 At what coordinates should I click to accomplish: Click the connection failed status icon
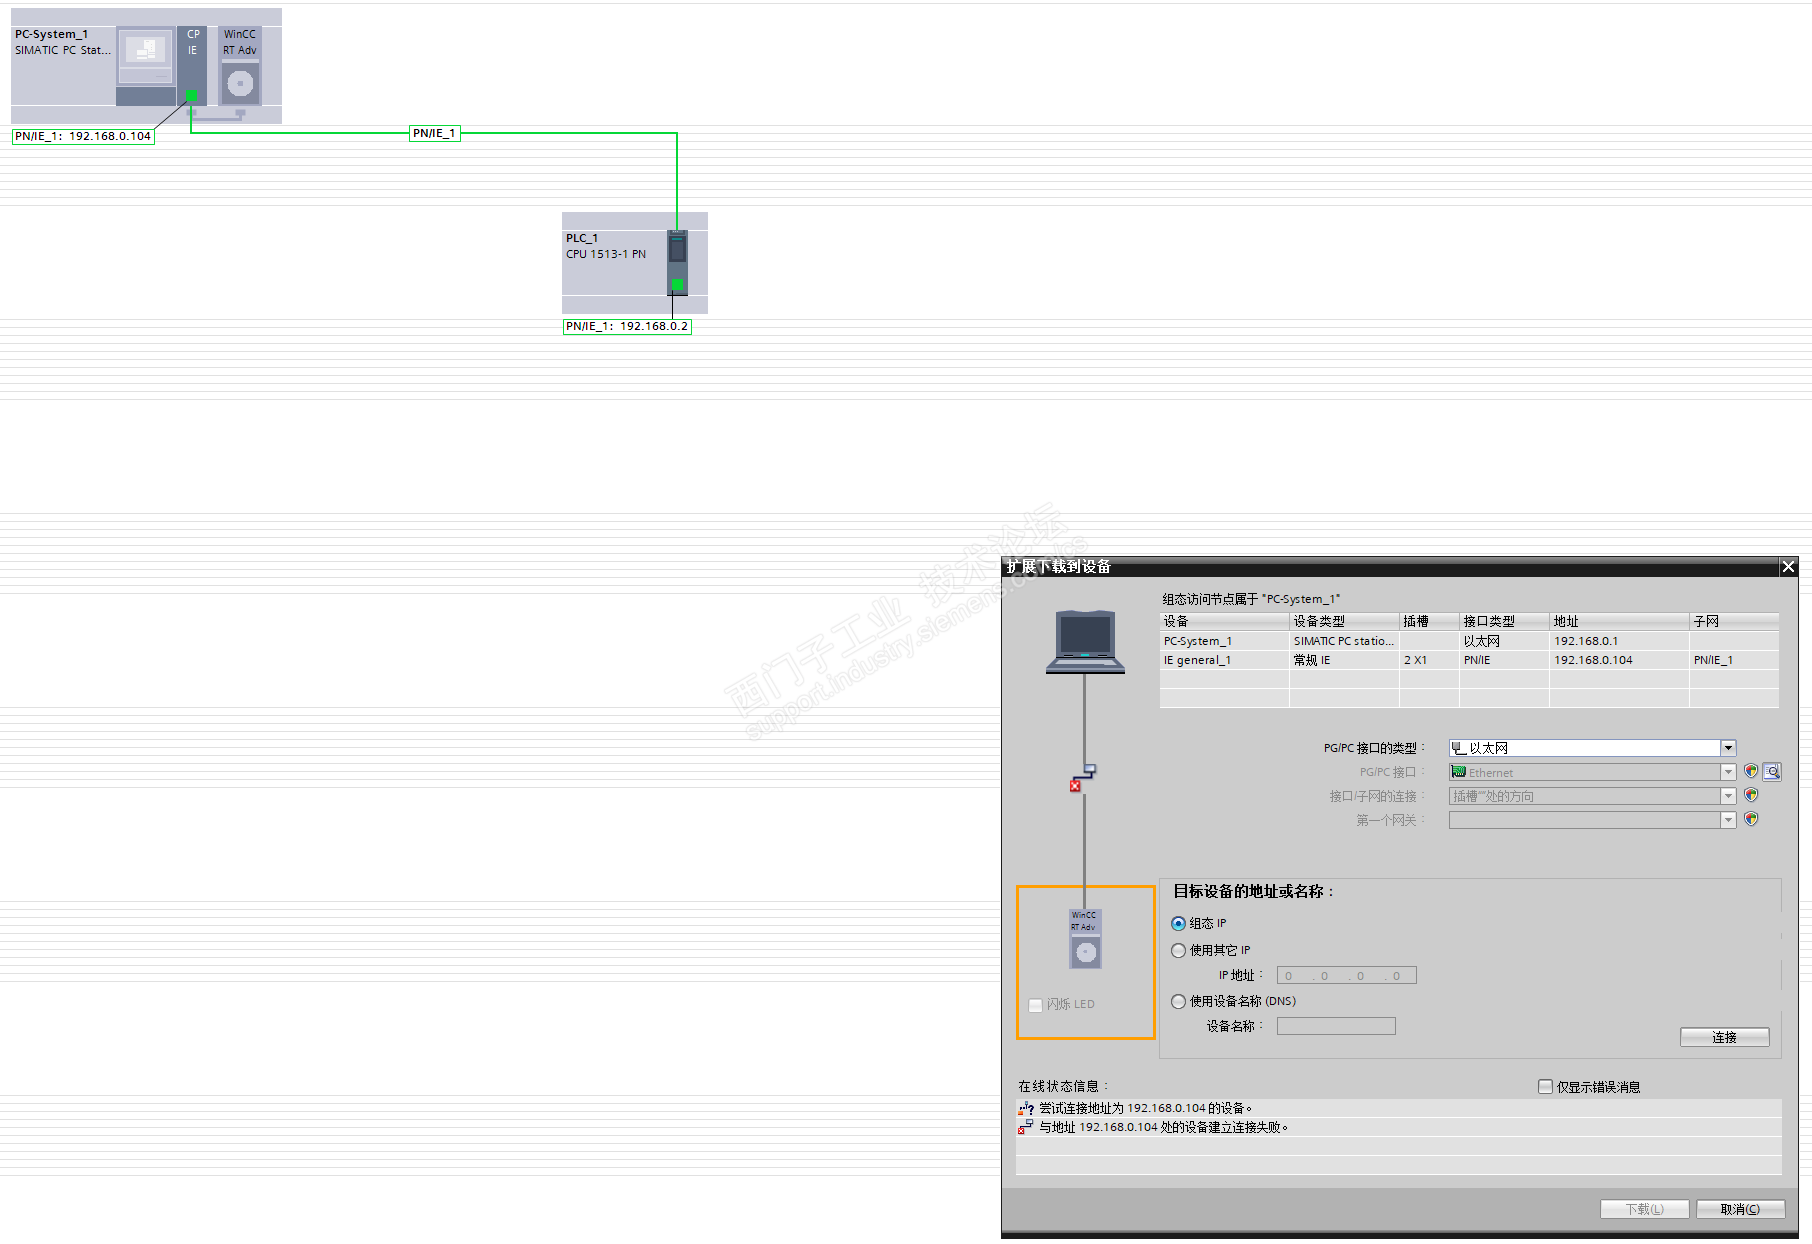point(1026,1127)
